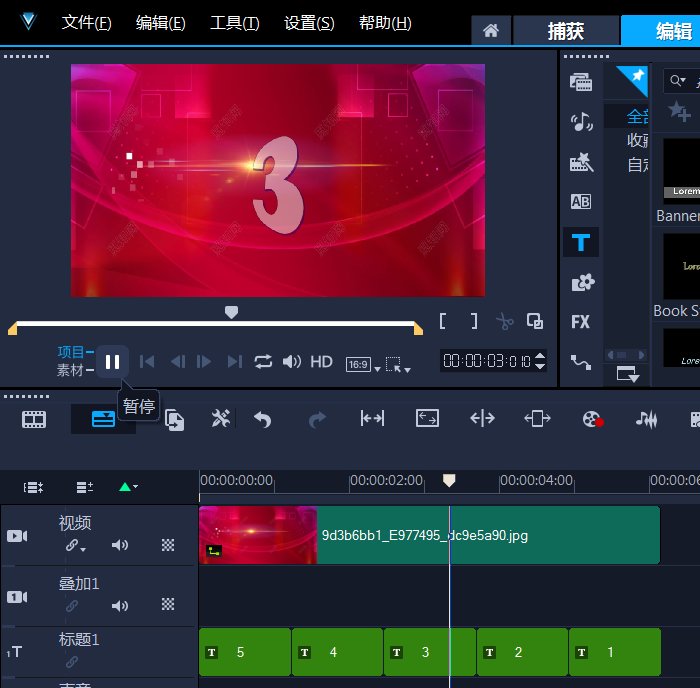700x688 pixels.
Task: Pause playback in the preview panel
Action: click(112, 362)
